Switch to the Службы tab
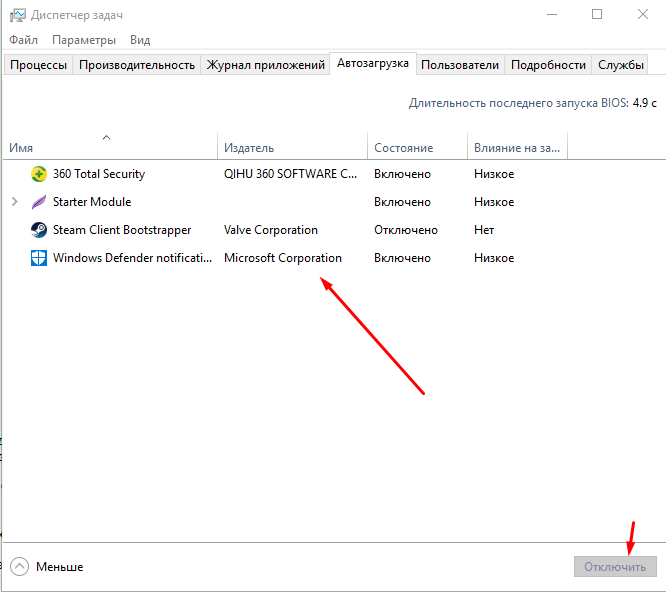The width and height of the screenshot is (666, 592). coord(621,65)
